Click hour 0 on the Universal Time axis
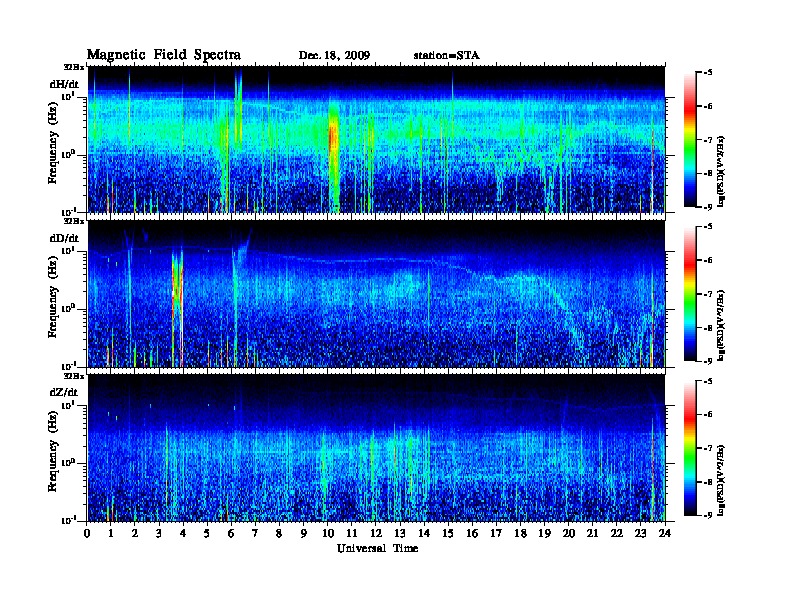 point(87,533)
